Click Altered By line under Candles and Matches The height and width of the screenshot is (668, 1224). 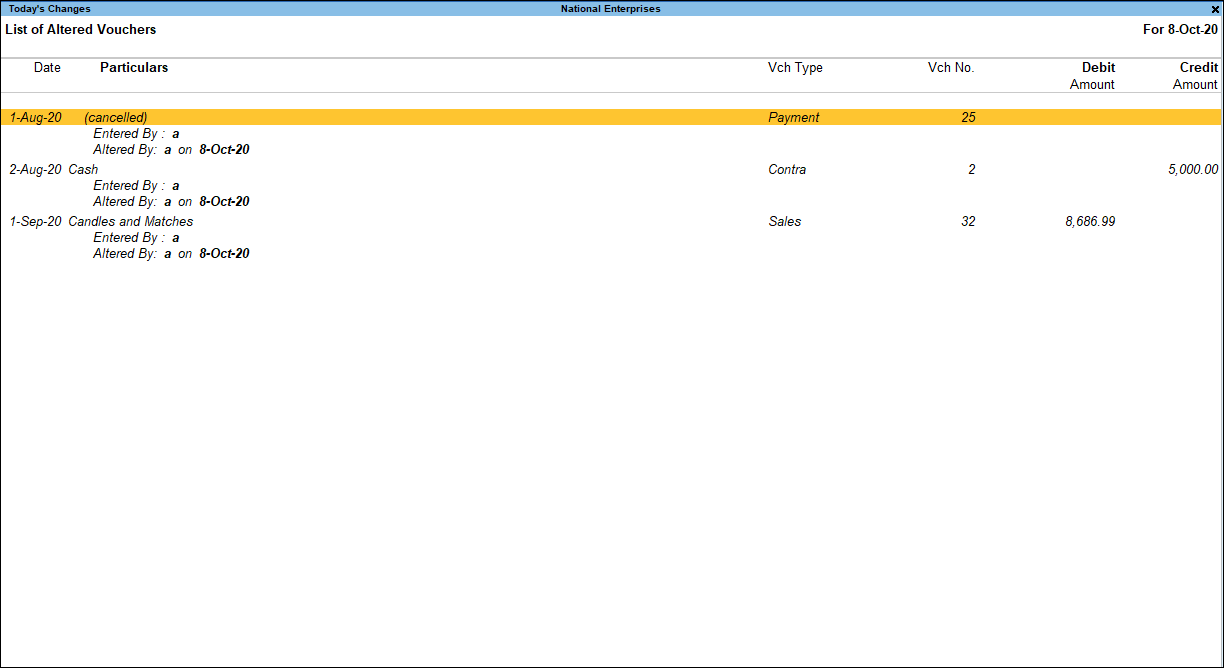tap(171, 253)
